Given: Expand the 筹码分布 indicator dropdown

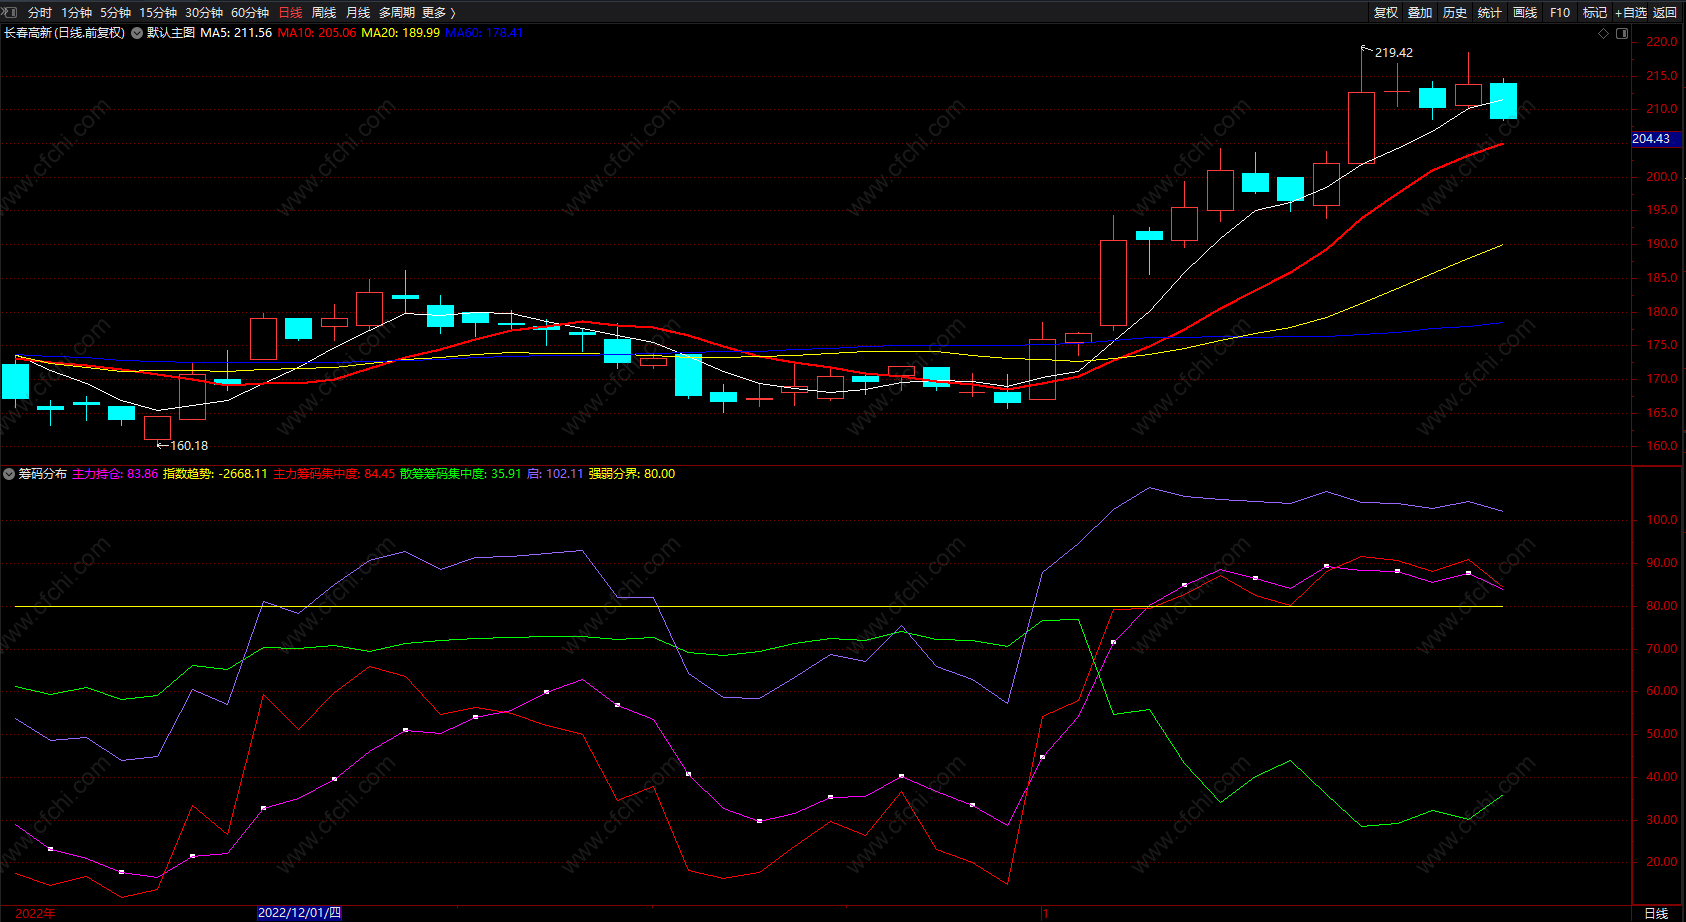Looking at the screenshot, I should click(x=9, y=474).
